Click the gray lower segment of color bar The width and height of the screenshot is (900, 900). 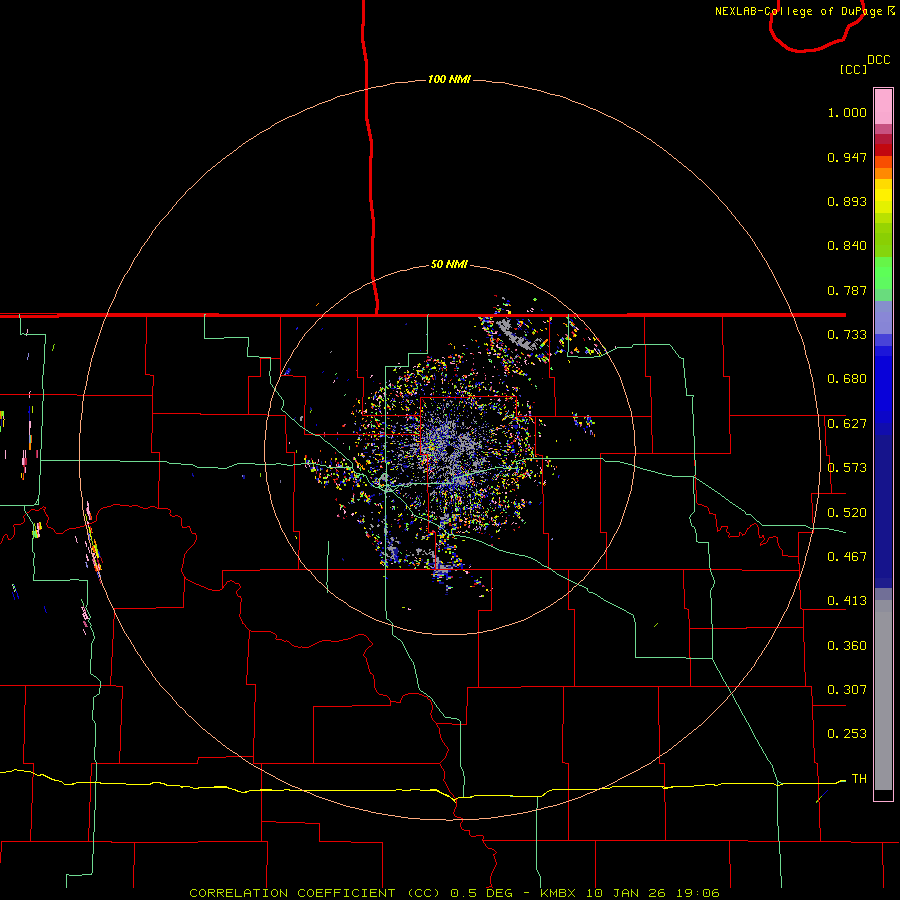(883, 695)
